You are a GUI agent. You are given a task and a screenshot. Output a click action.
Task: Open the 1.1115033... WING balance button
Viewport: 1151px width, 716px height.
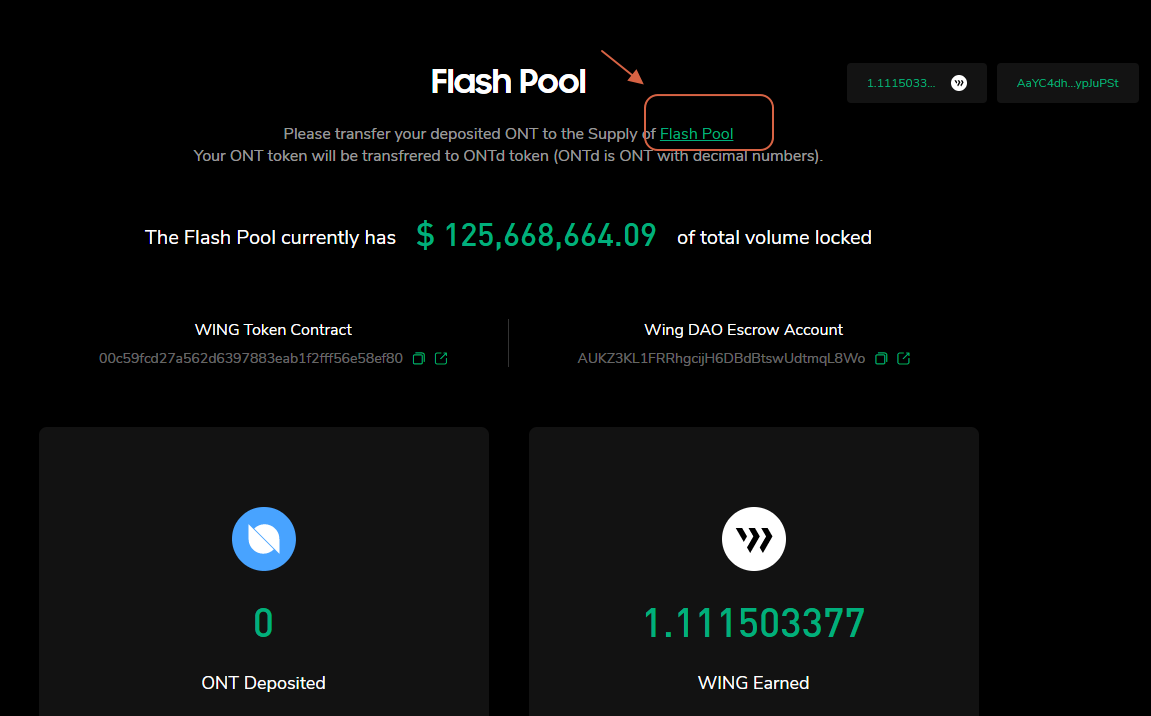click(902, 83)
